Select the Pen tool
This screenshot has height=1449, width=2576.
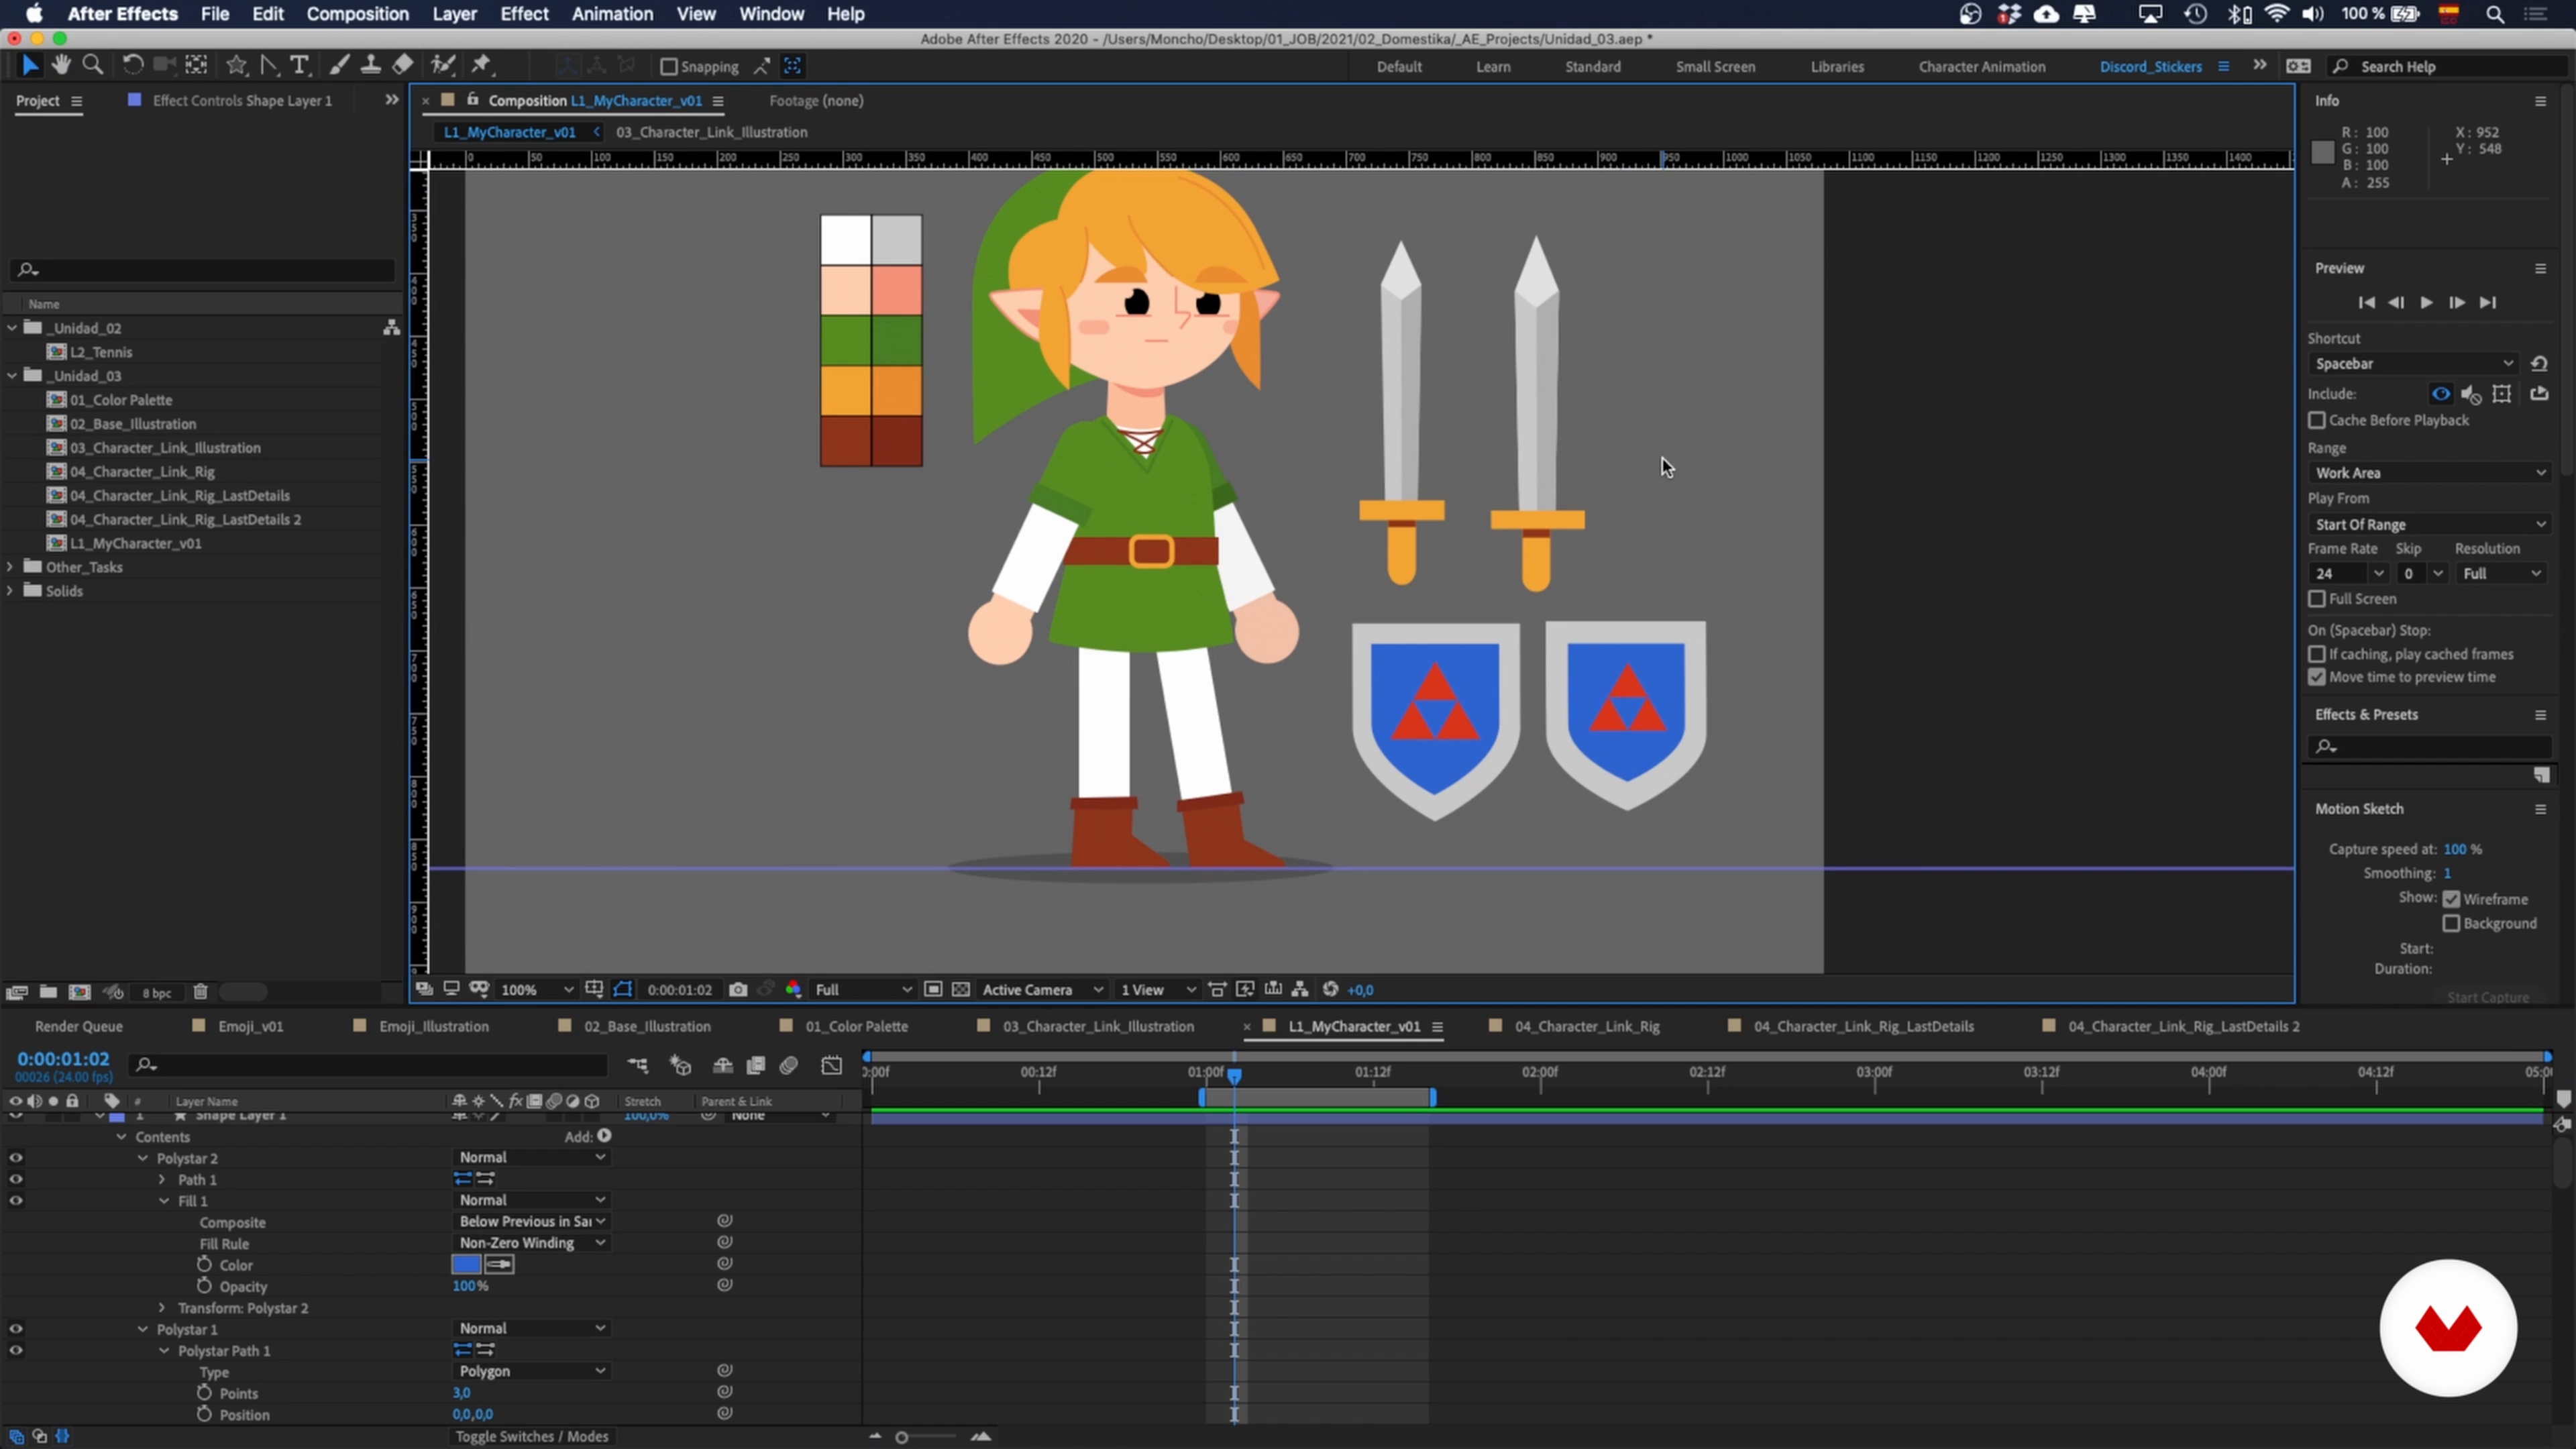[x=268, y=65]
